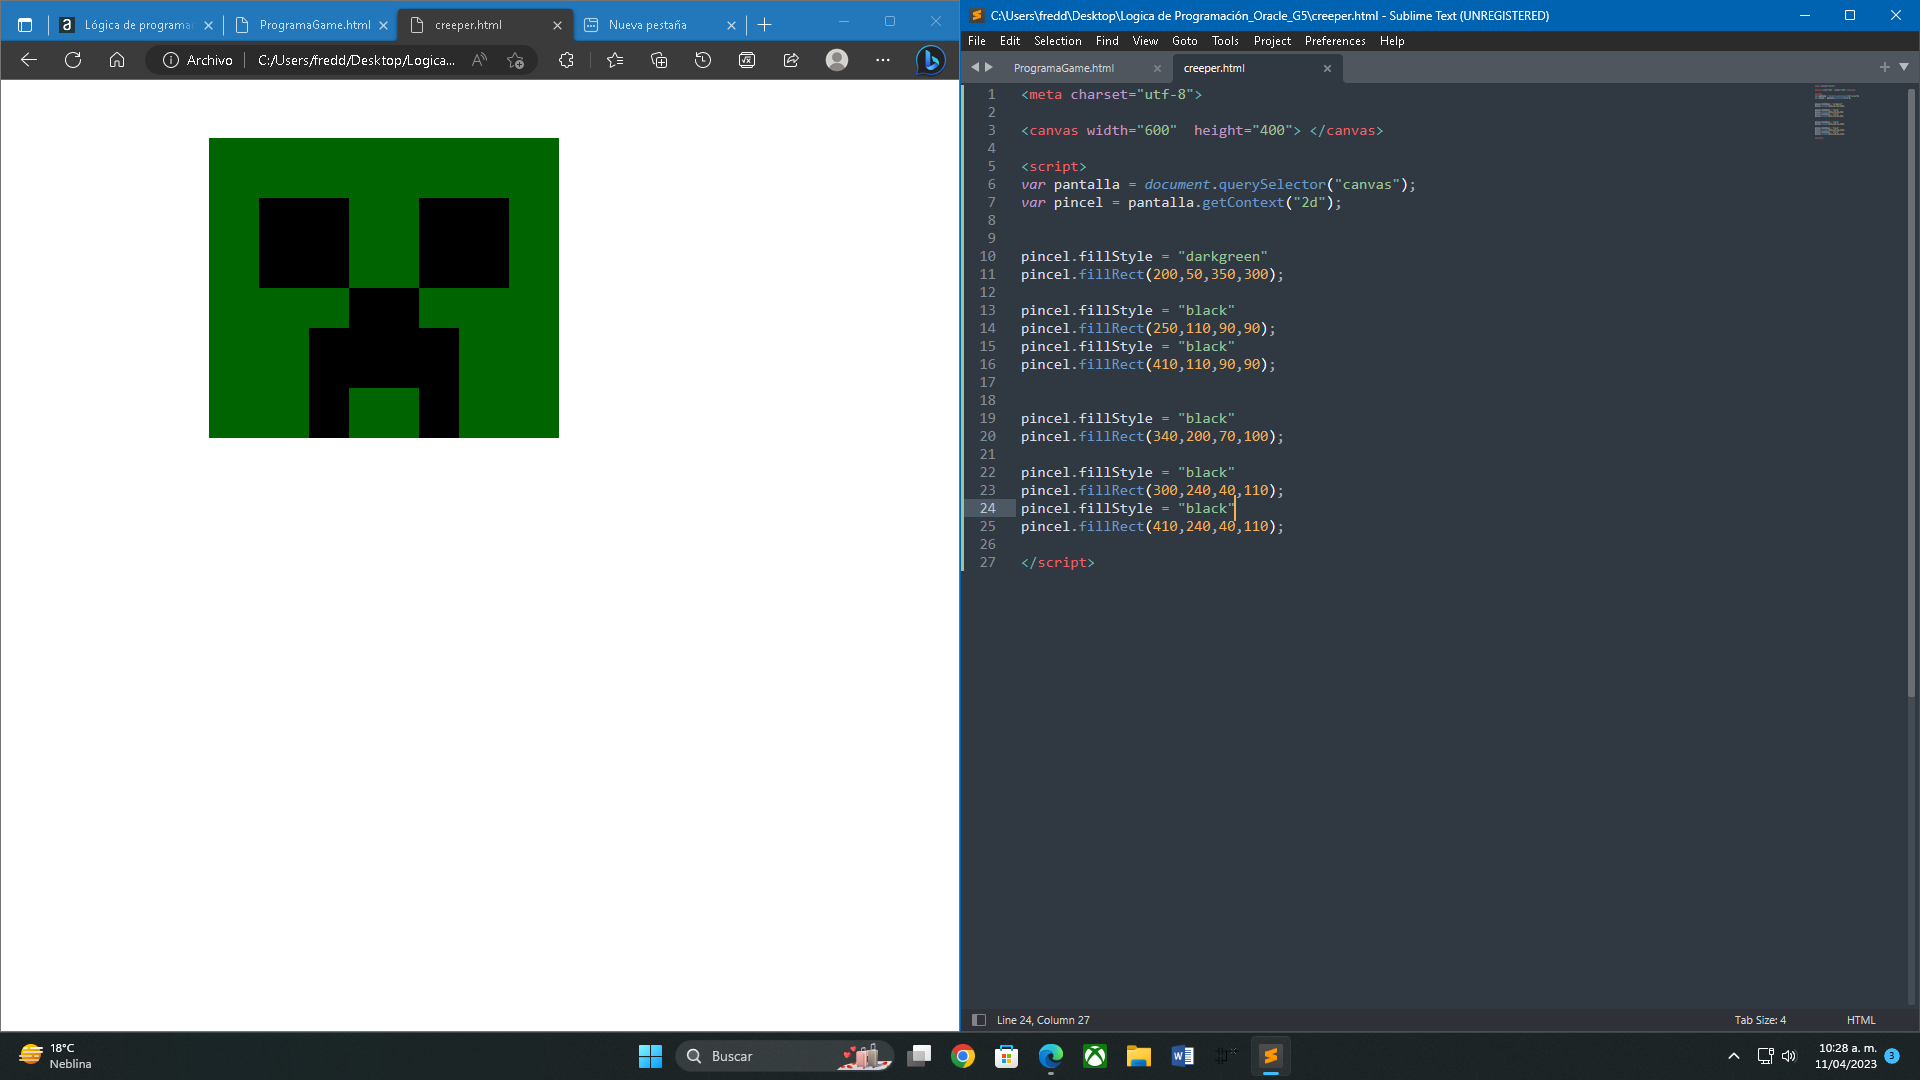Open Sublime Text Tools menu
The height and width of the screenshot is (1080, 1920).
[1225, 41]
